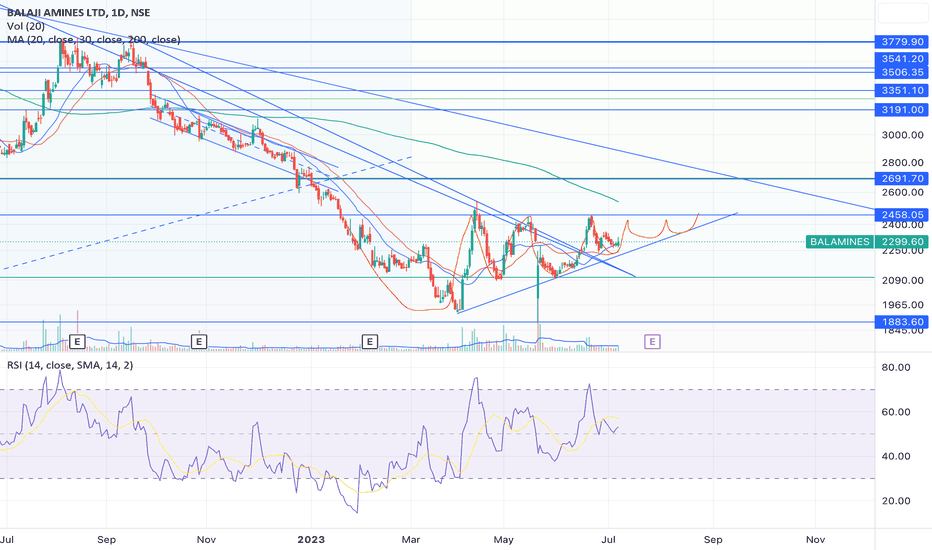Click the May label on the time axis
This screenshot has width=932, height=550.
503,539
